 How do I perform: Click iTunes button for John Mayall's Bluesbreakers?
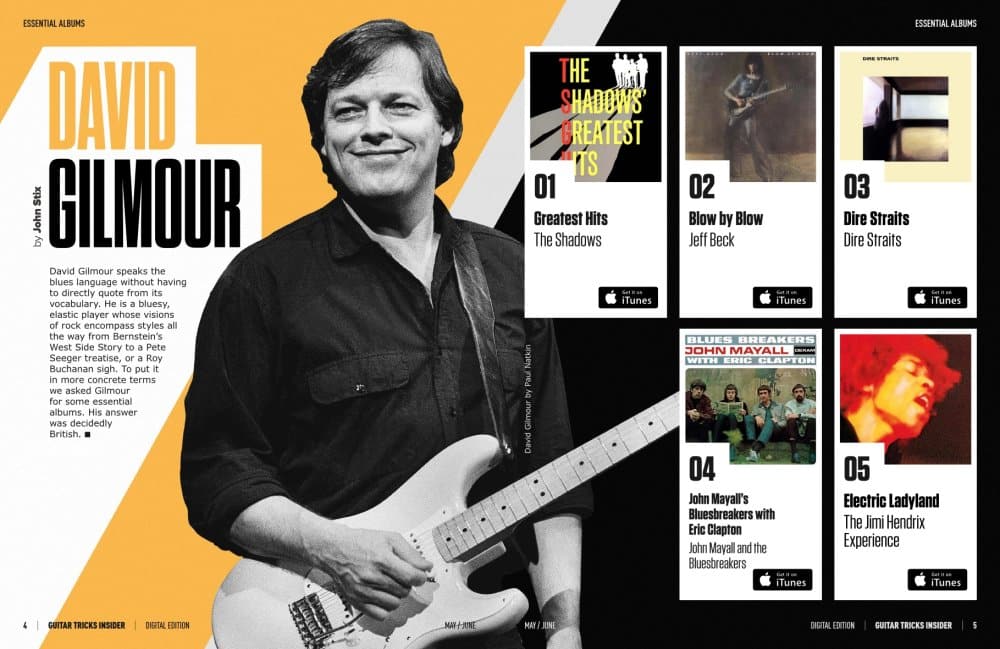pos(783,580)
